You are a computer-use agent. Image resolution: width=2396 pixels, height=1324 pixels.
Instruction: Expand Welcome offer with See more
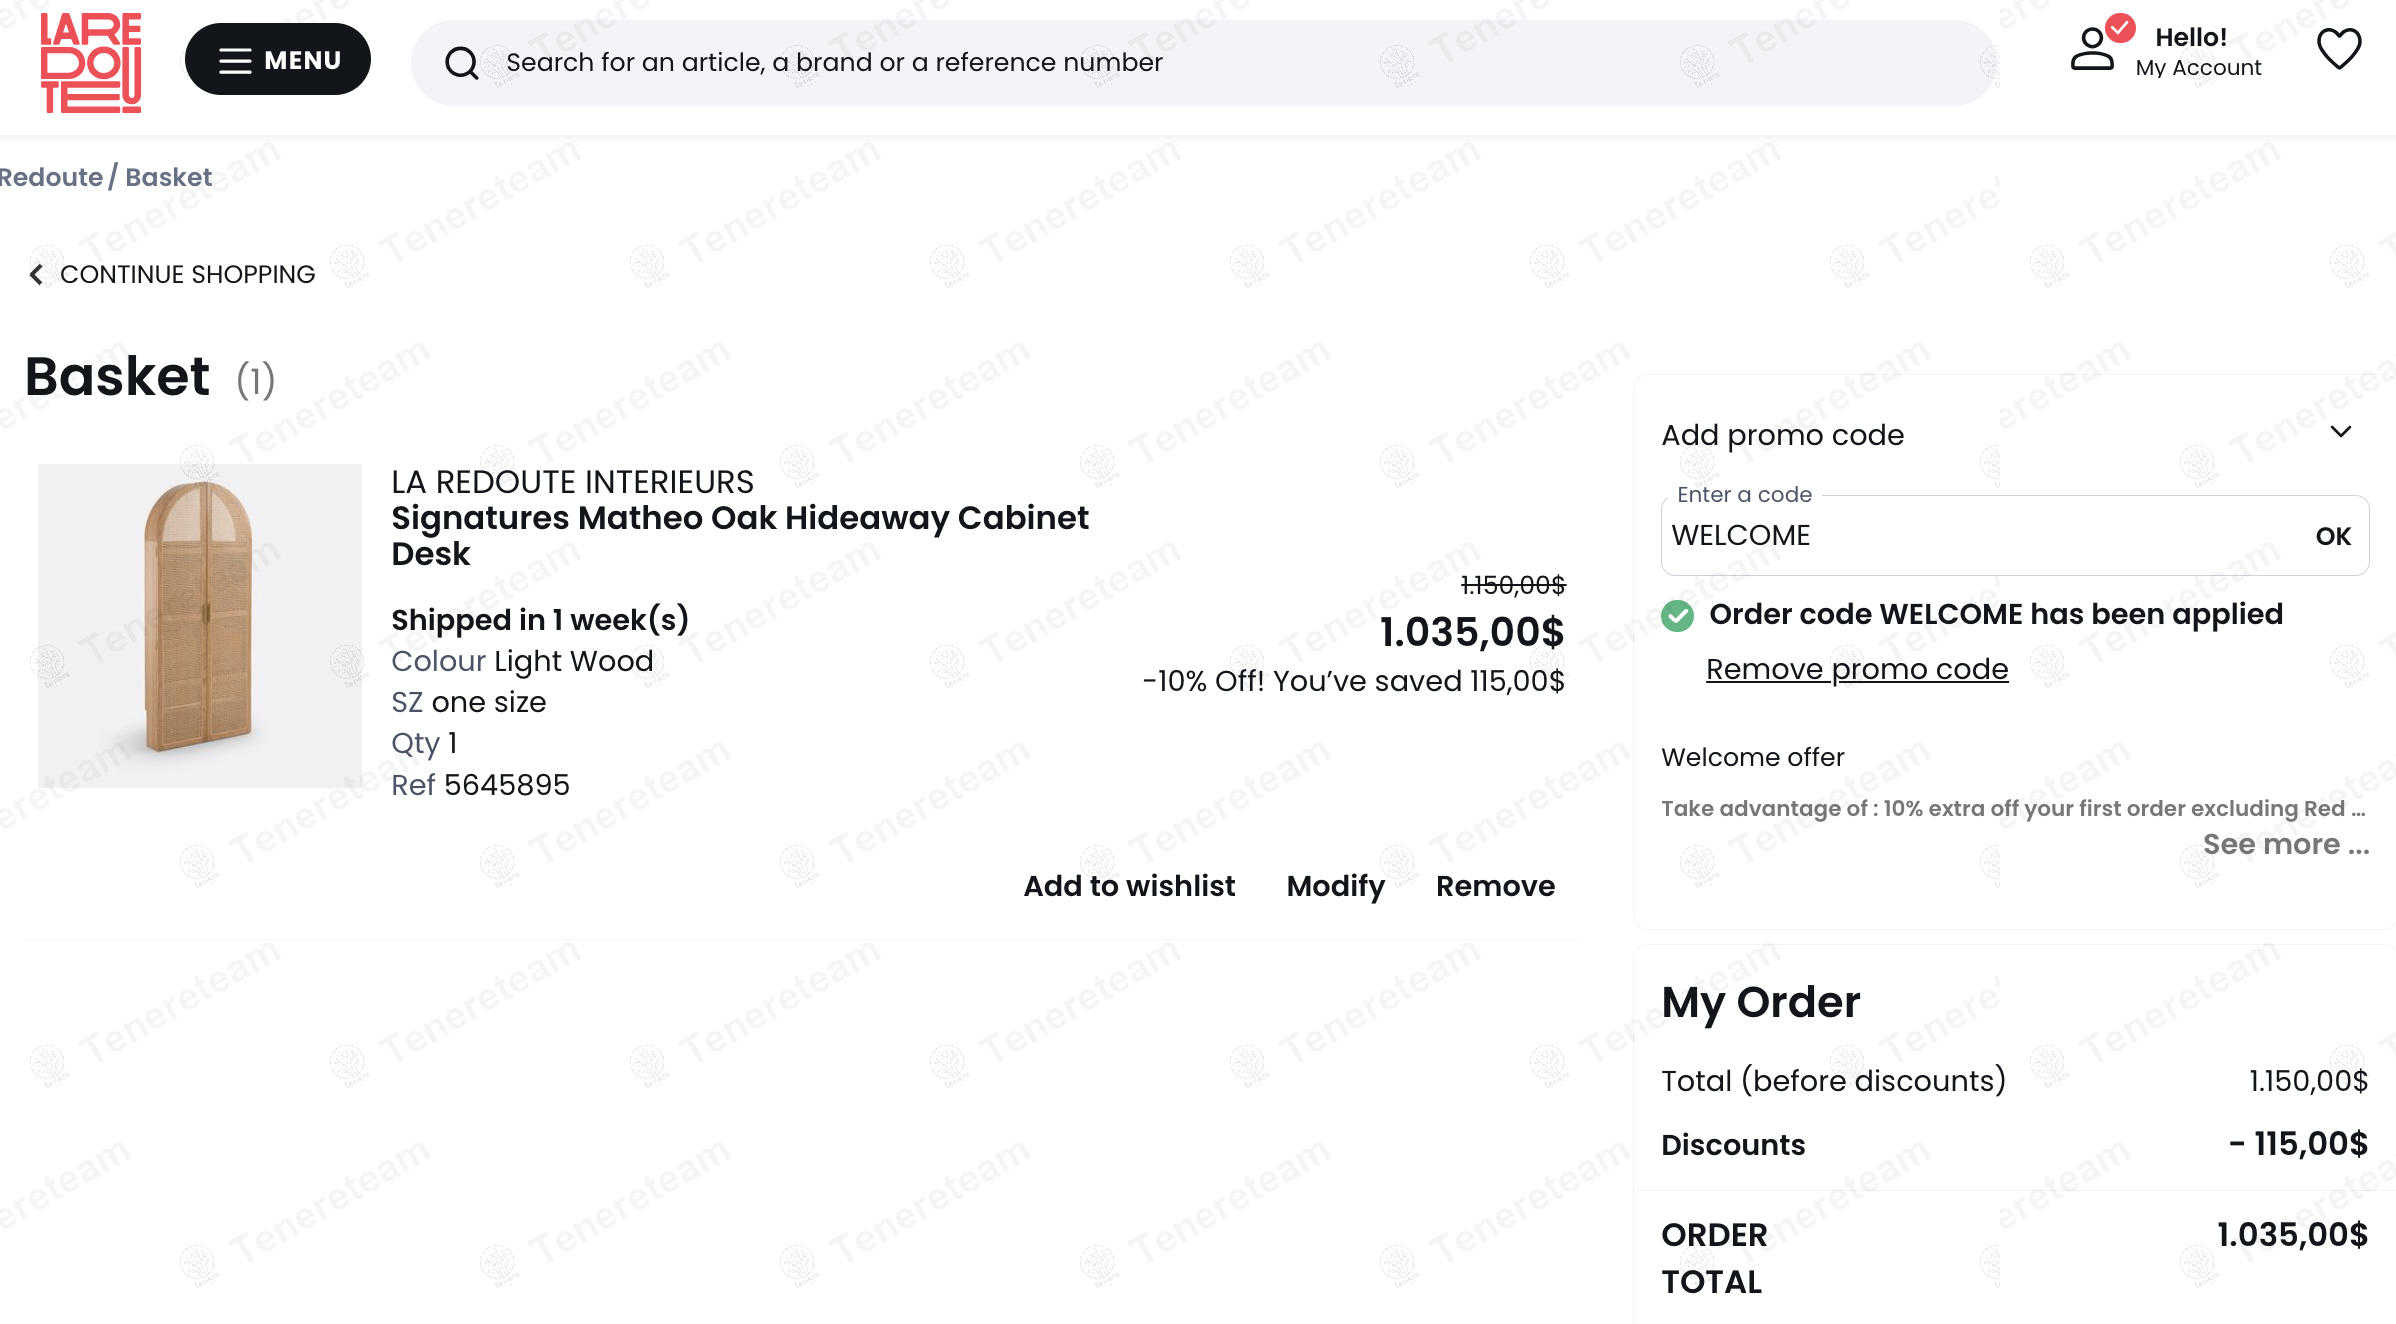2285,845
